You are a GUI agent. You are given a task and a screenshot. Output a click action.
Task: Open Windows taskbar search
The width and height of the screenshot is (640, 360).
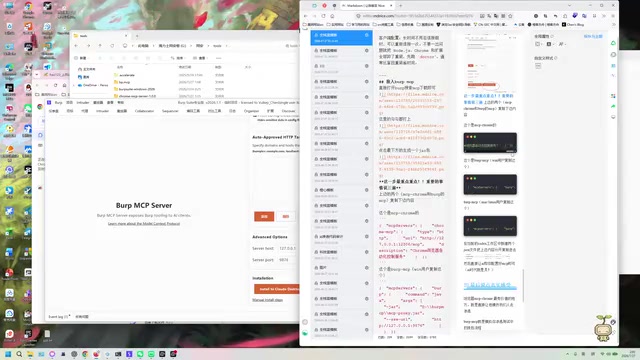point(19,354)
